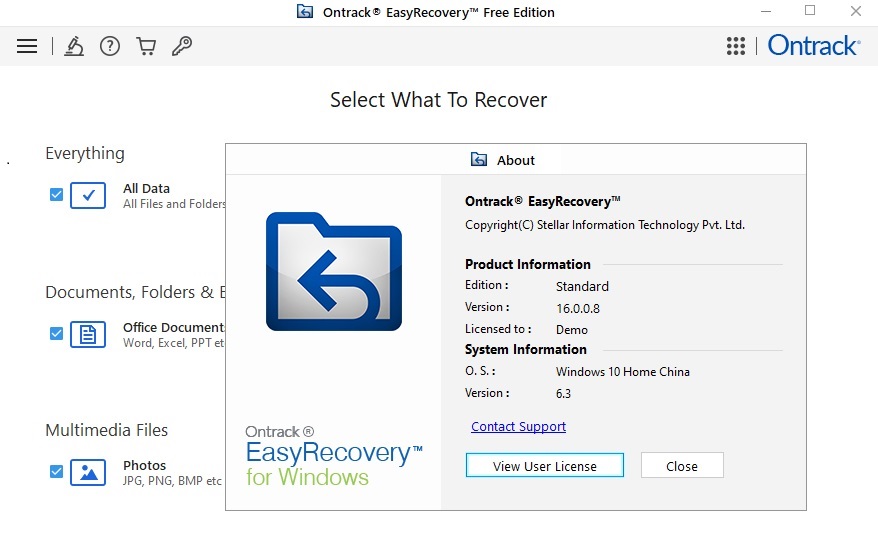Toggle the Photos checkbox
878x550 pixels.
click(x=56, y=472)
